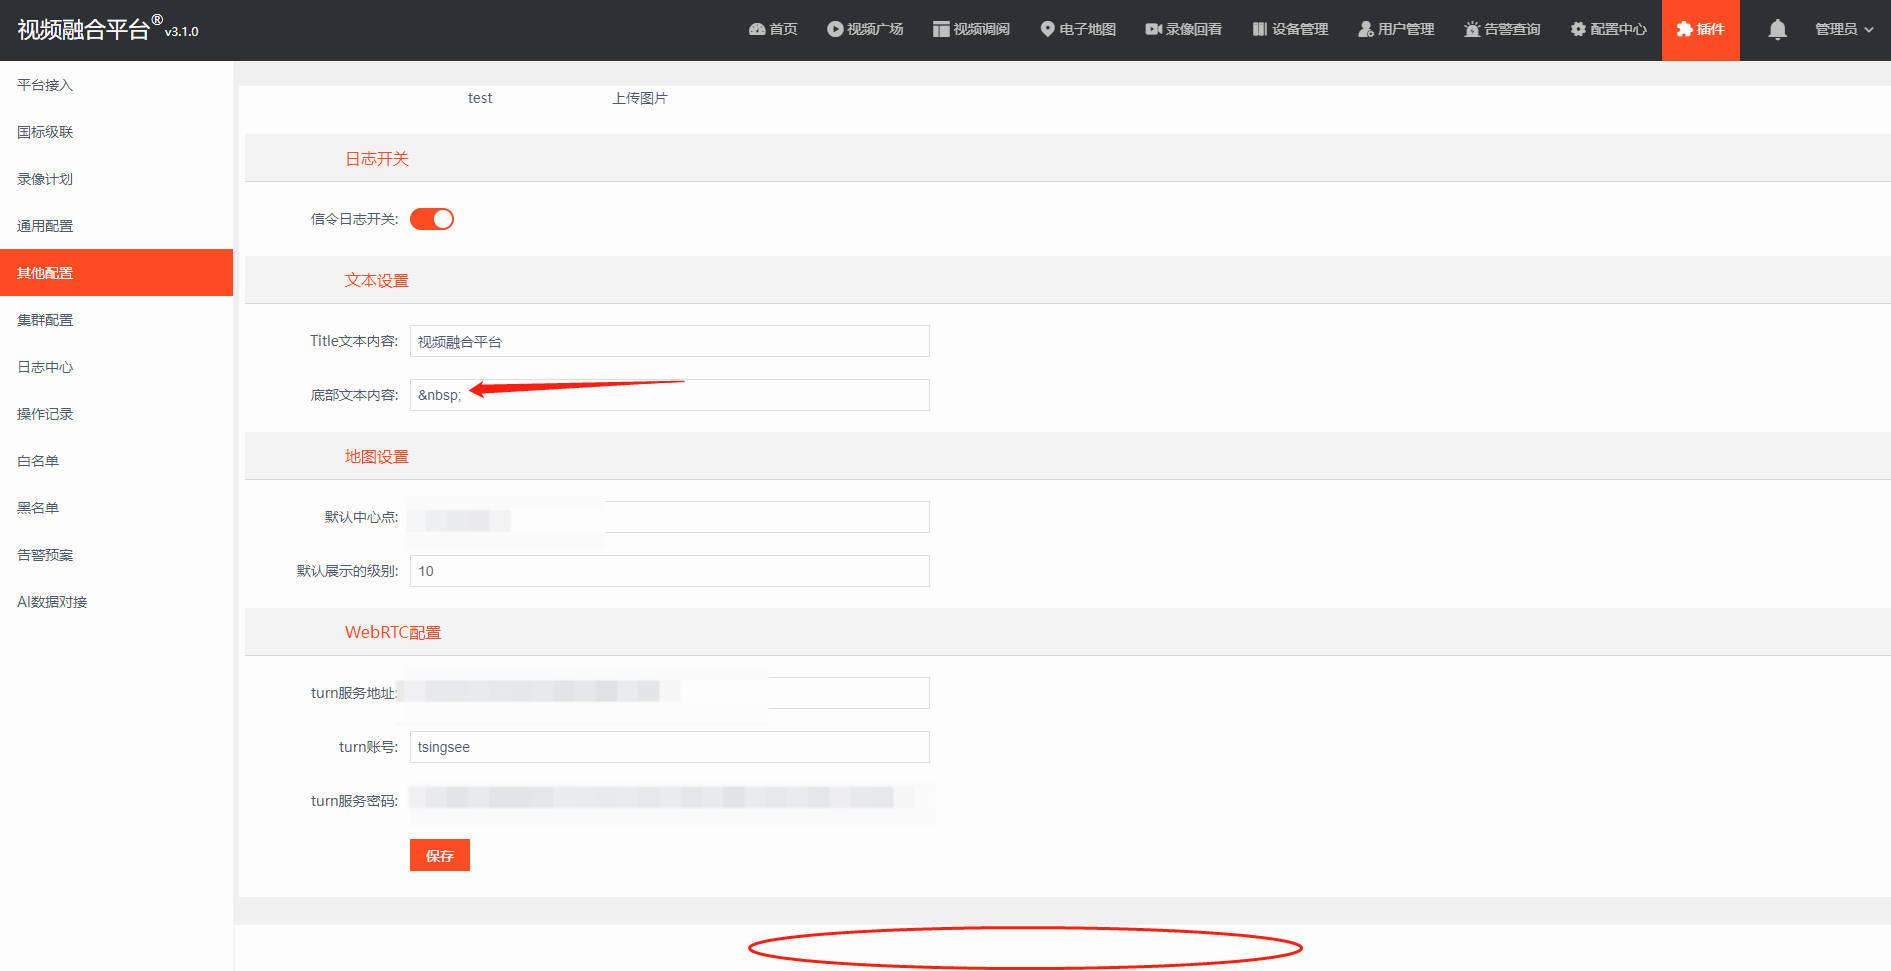Click the Title文本内容 text input
The width and height of the screenshot is (1891, 971).
[669, 341]
